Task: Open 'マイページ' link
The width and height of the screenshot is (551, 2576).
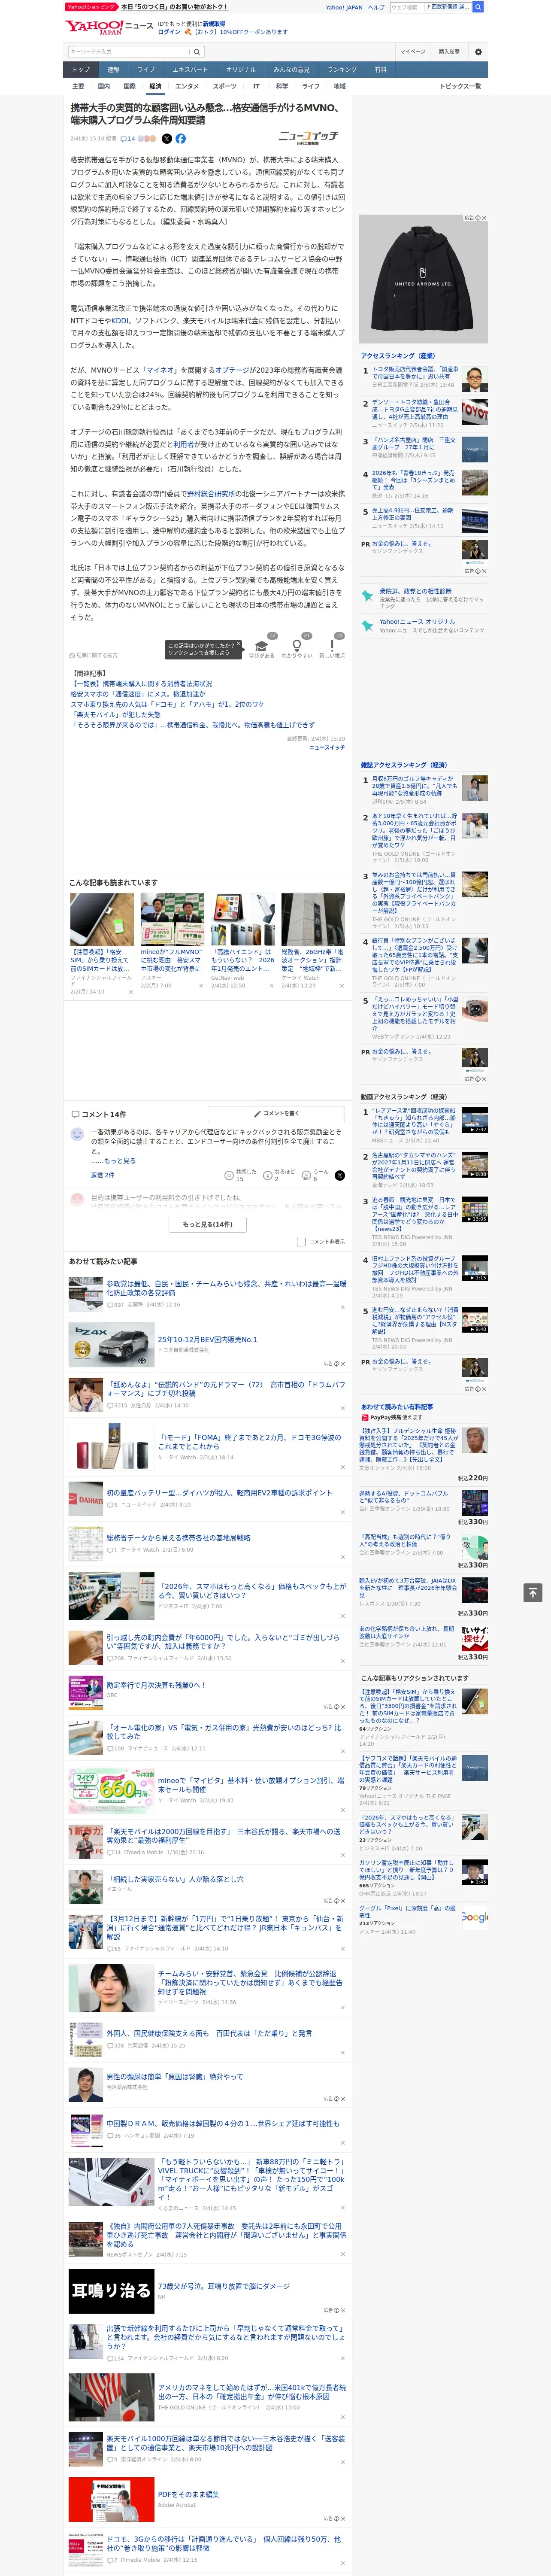Action: pos(412,52)
